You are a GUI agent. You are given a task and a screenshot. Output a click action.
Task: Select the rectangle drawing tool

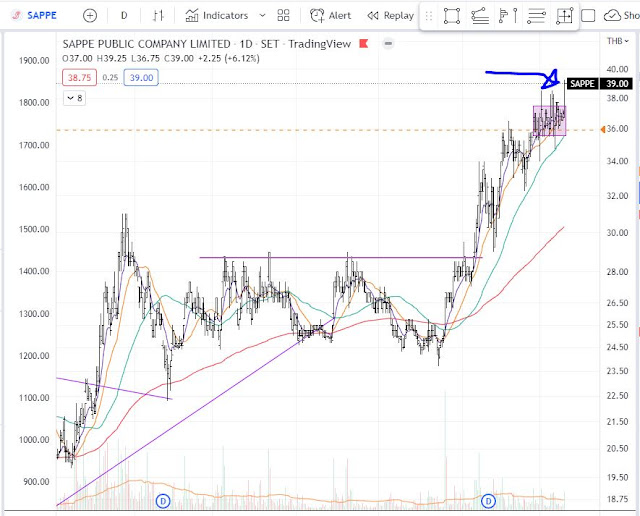(x=452, y=16)
